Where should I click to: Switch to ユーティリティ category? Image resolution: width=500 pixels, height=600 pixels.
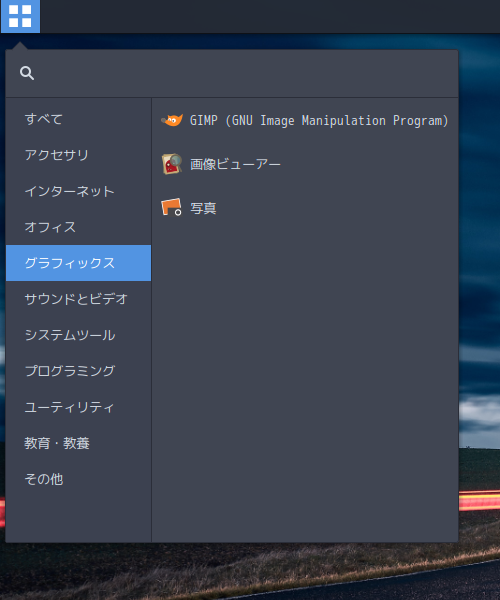click(78, 407)
